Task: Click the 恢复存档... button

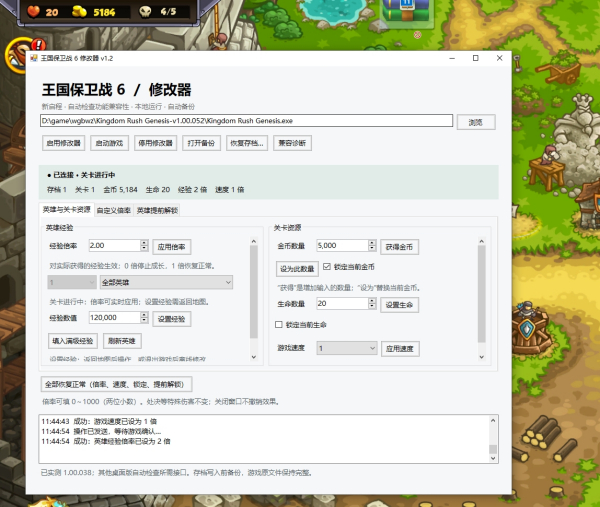Action: click(x=247, y=143)
